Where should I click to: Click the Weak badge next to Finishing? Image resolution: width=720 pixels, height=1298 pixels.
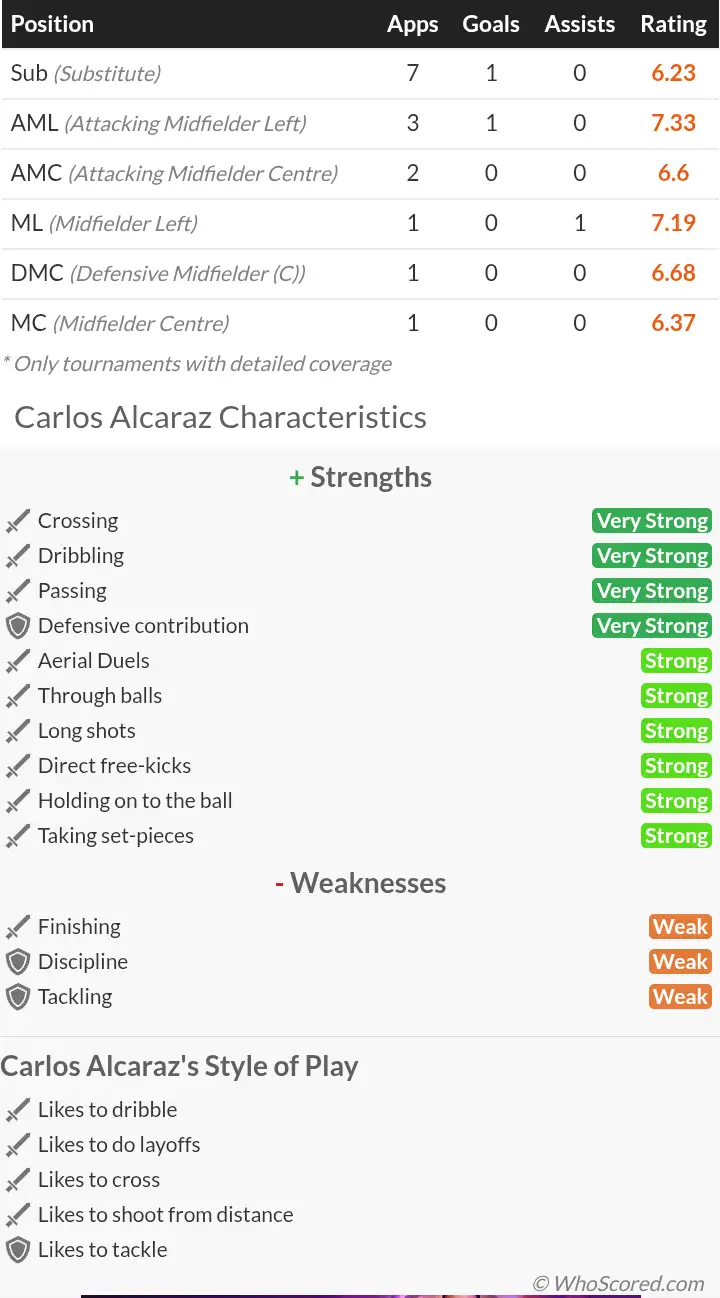pos(680,927)
